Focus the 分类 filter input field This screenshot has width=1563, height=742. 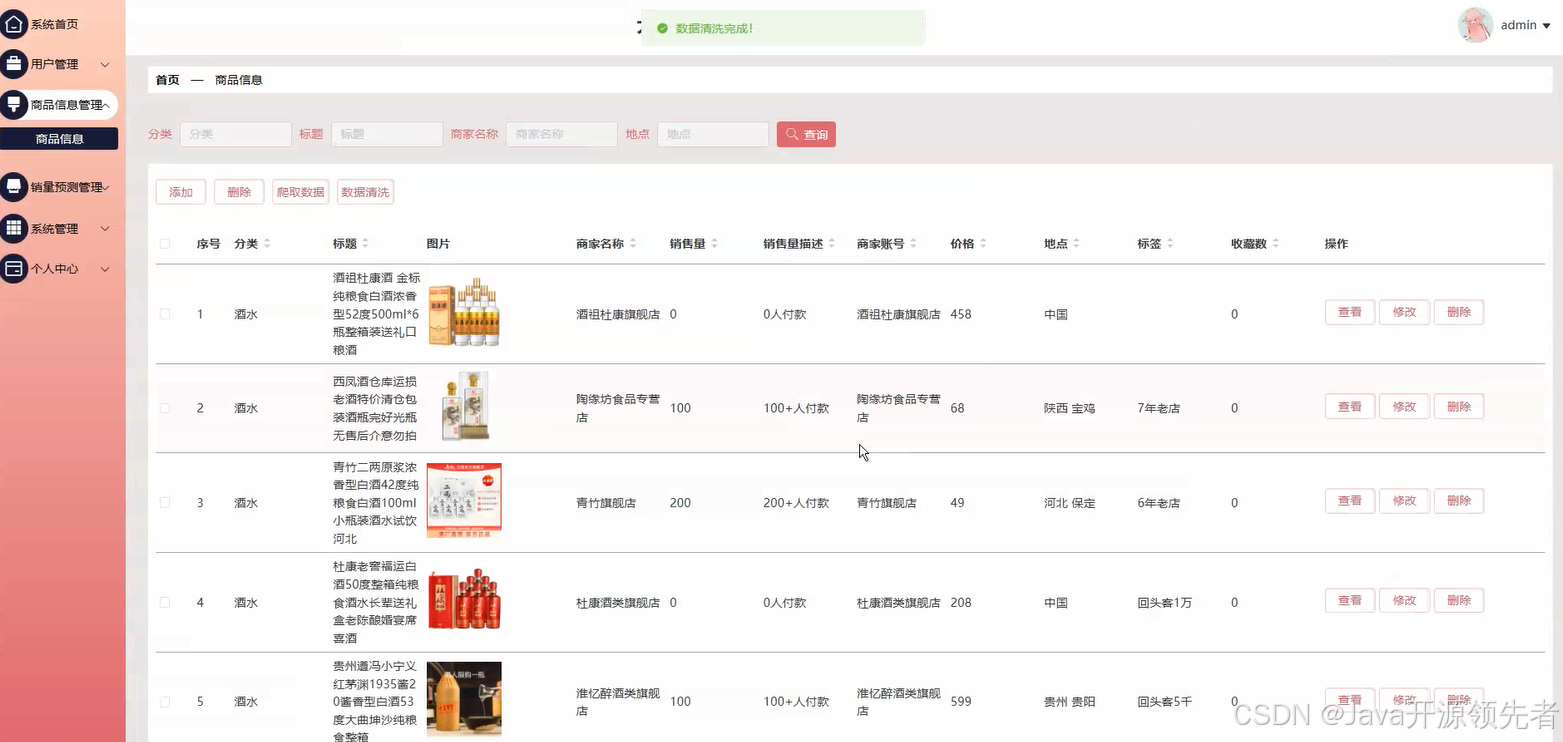235,134
